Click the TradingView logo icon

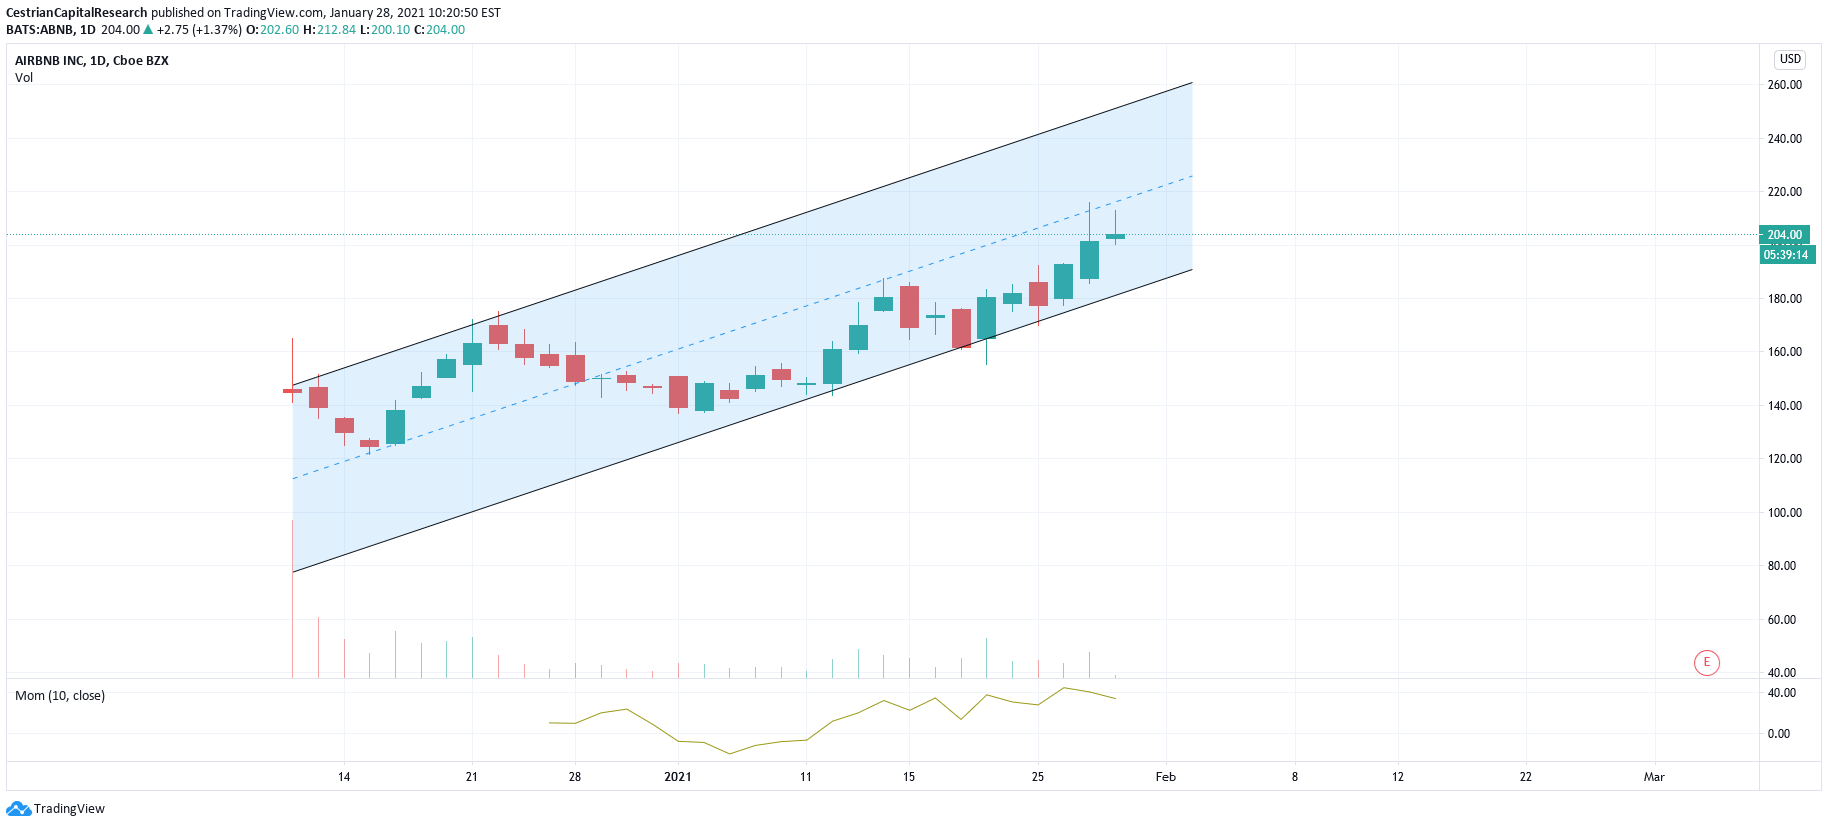coord(18,808)
